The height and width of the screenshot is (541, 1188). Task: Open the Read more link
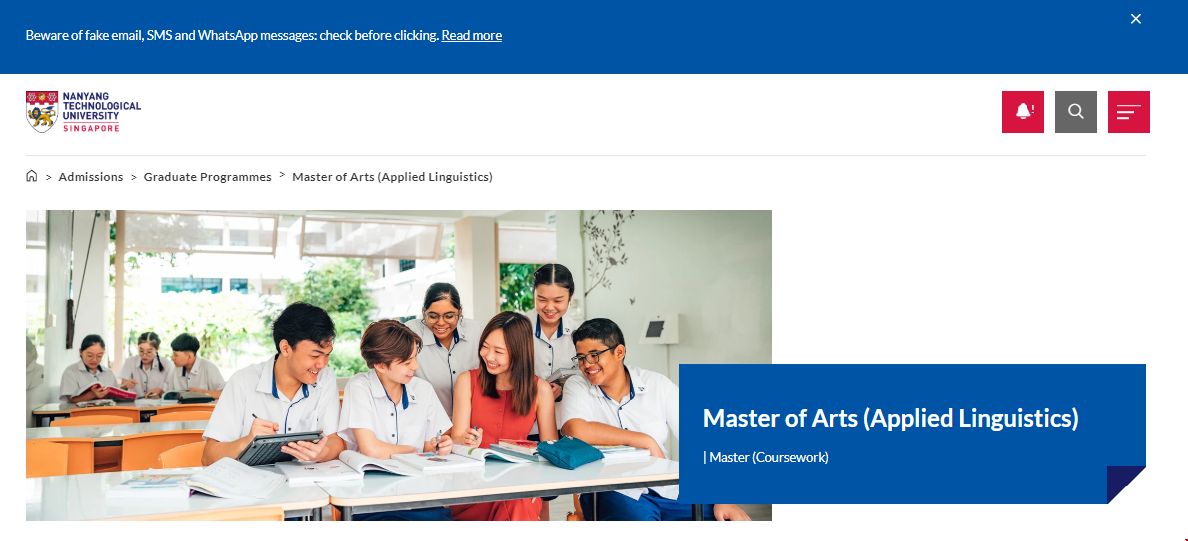(471, 35)
